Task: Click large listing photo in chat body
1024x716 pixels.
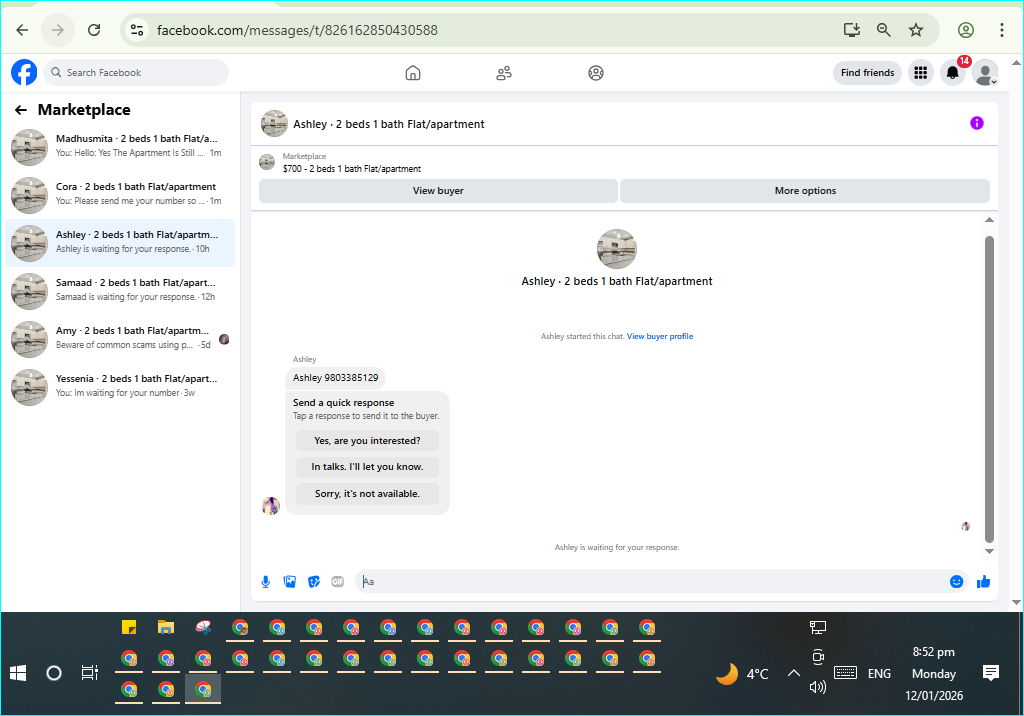Action: [x=616, y=249]
